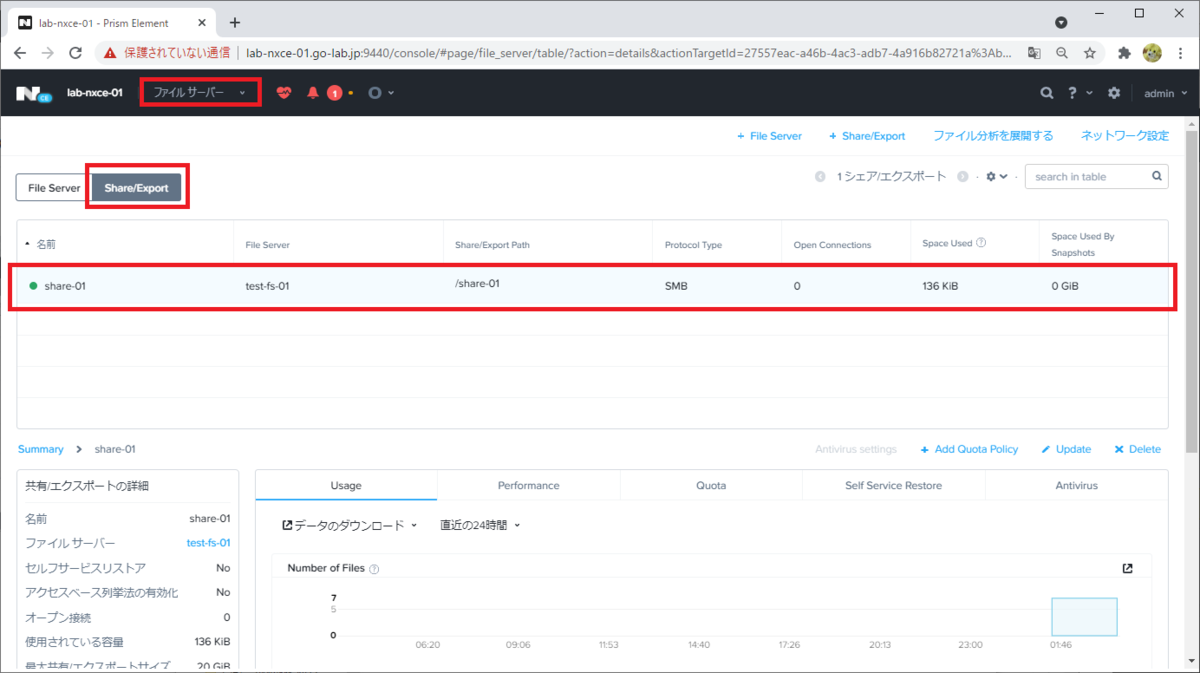Click the highlighted bar in Number of Files chart
Image resolution: width=1200 pixels, height=673 pixels.
[1084, 617]
